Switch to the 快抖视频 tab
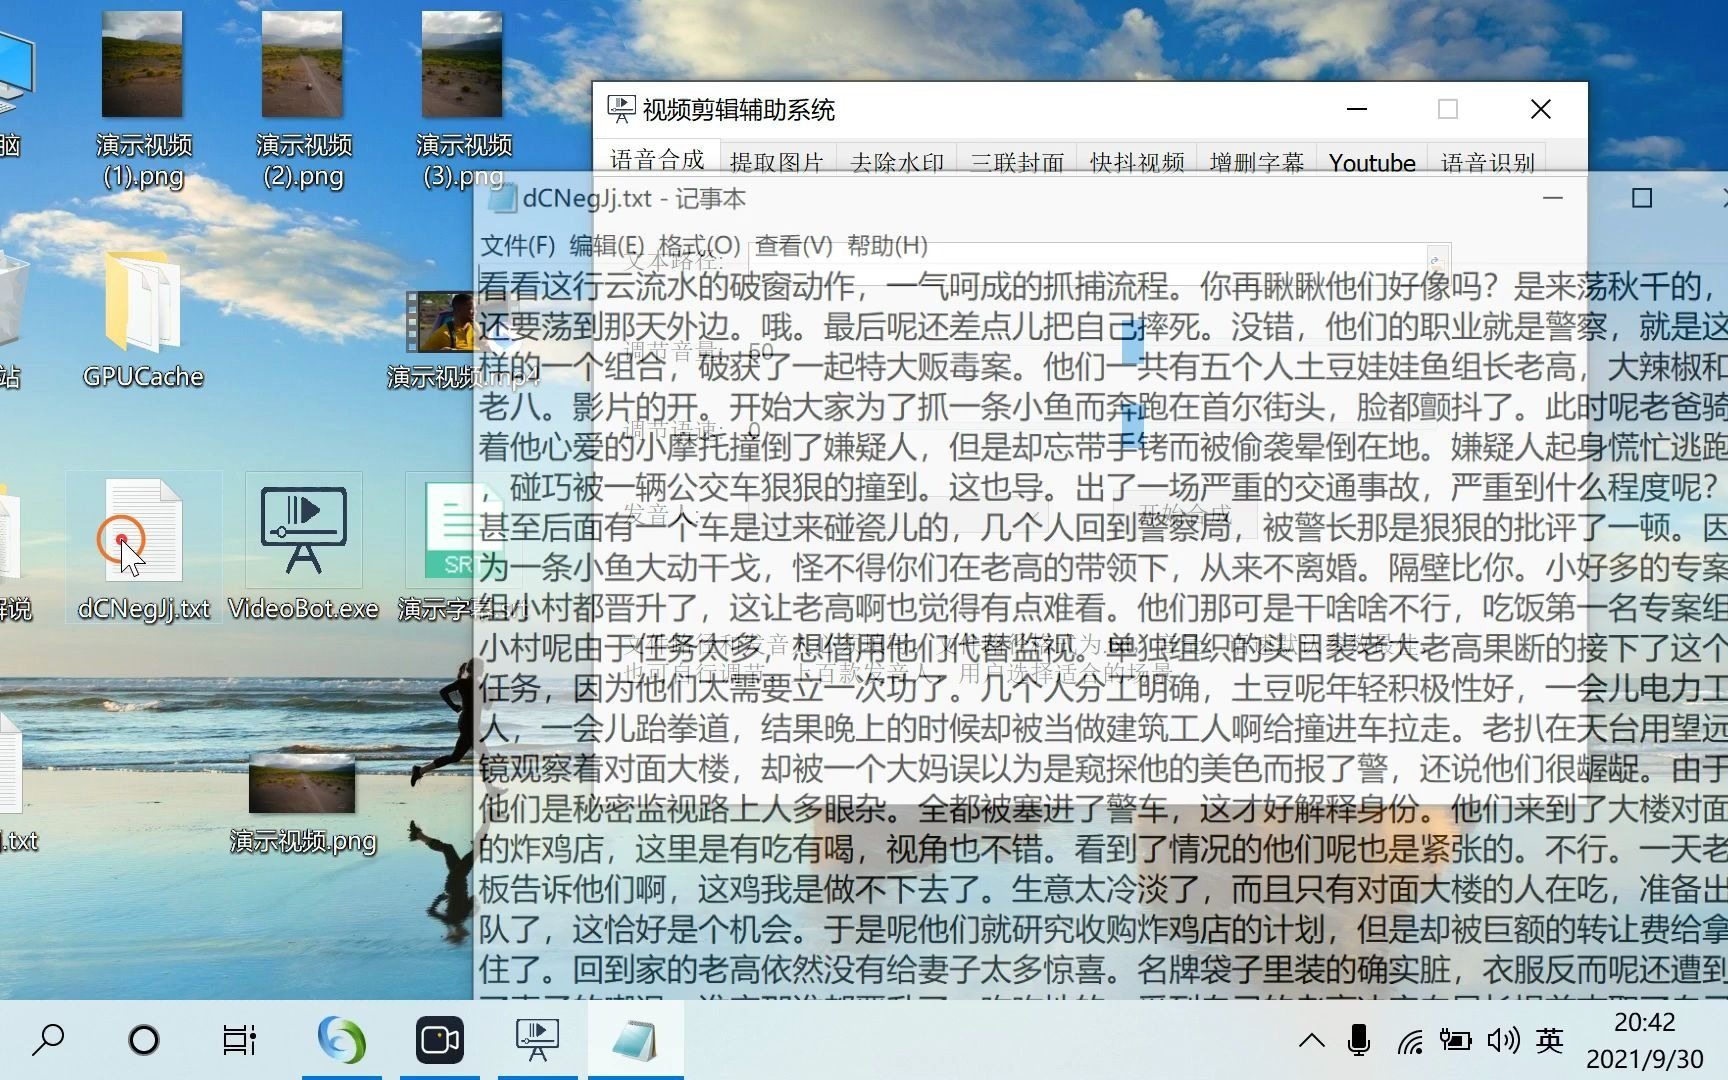Image resolution: width=1728 pixels, height=1080 pixels. [x=1137, y=162]
